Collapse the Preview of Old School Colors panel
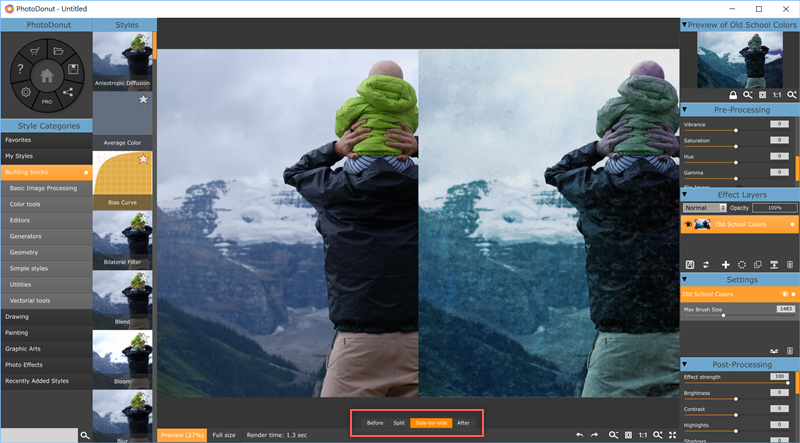The image size is (800, 443). click(x=684, y=24)
